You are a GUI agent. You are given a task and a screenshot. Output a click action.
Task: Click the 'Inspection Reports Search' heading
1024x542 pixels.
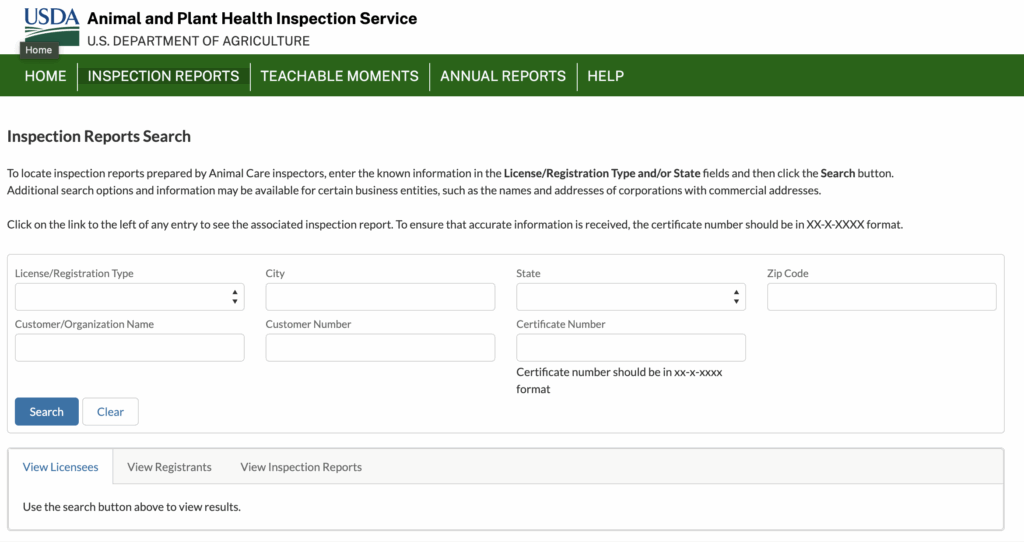click(99, 136)
